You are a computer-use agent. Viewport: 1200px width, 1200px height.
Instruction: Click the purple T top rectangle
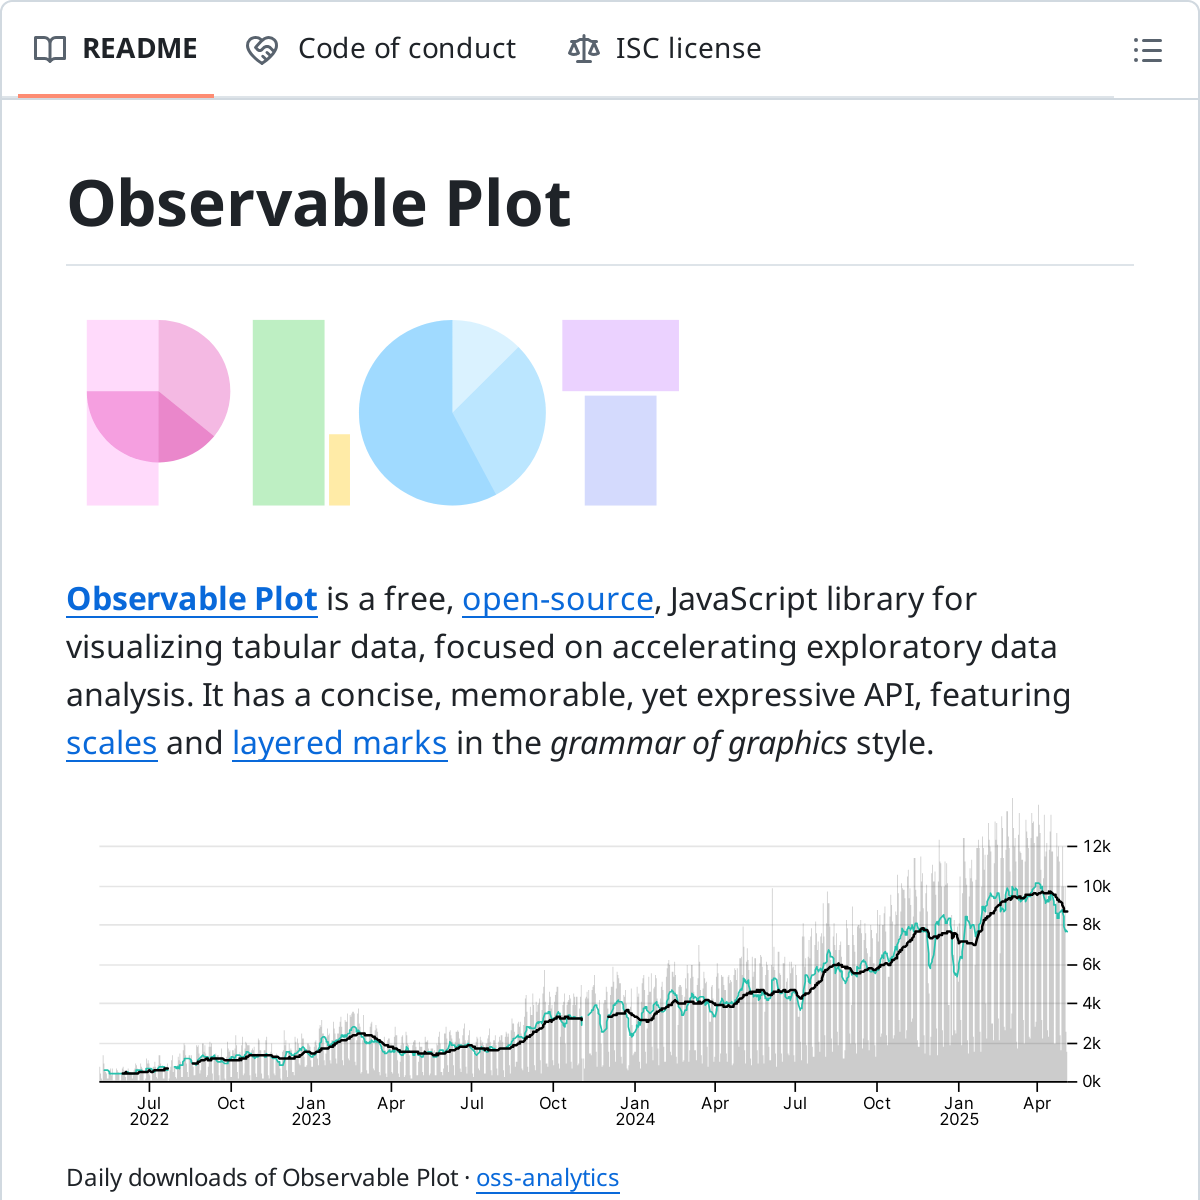point(620,355)
